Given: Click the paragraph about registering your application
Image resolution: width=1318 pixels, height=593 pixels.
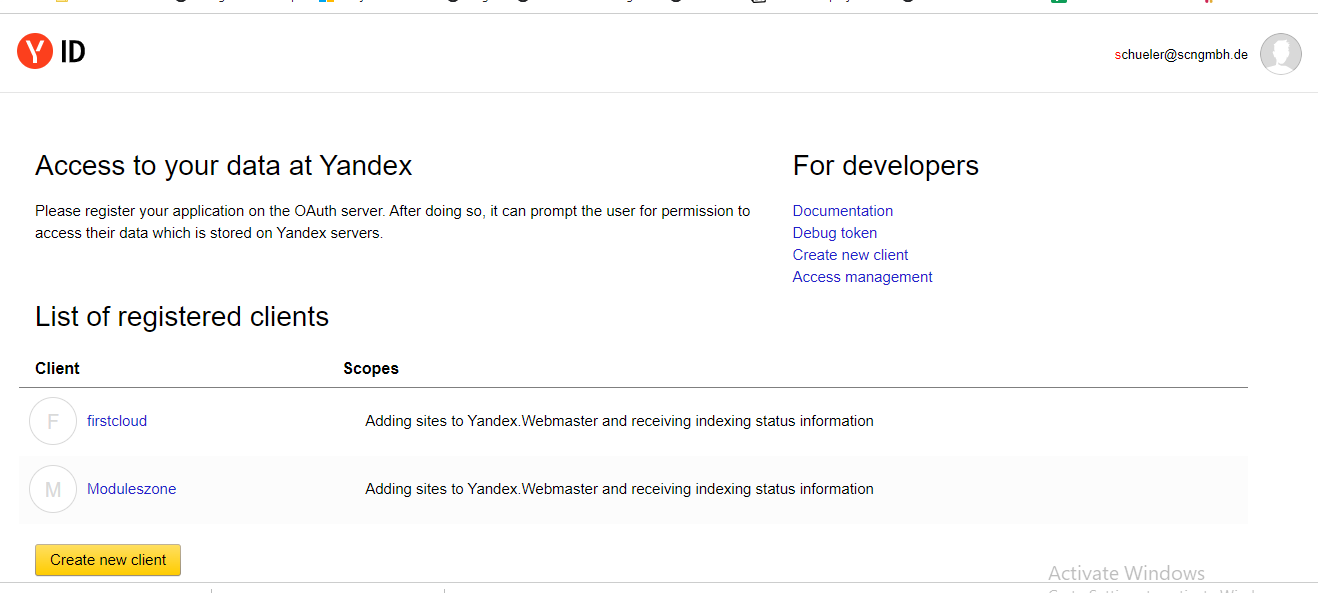Looking at the screenshot, I should pyautogui.click(x=392, y=222).
